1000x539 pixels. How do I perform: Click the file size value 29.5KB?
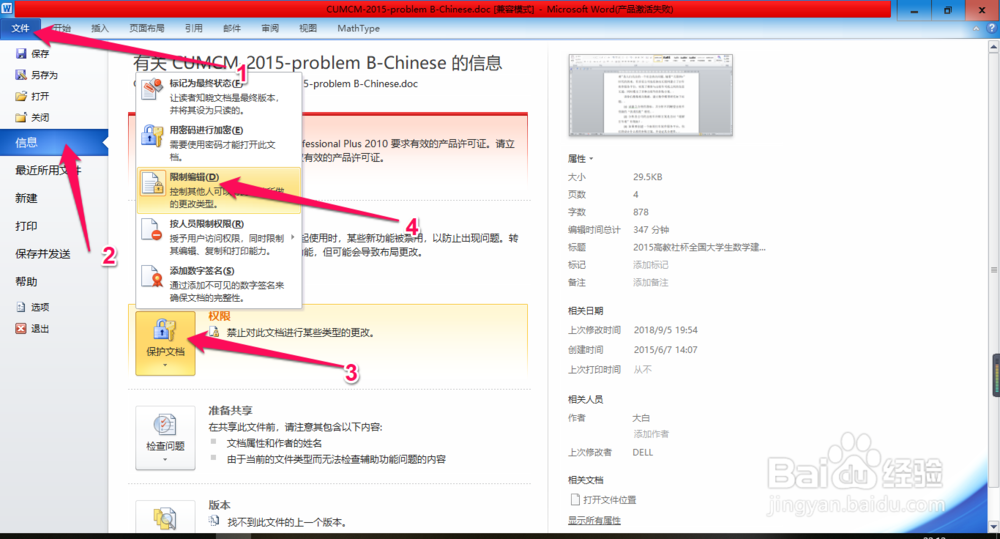click(648, 177)
